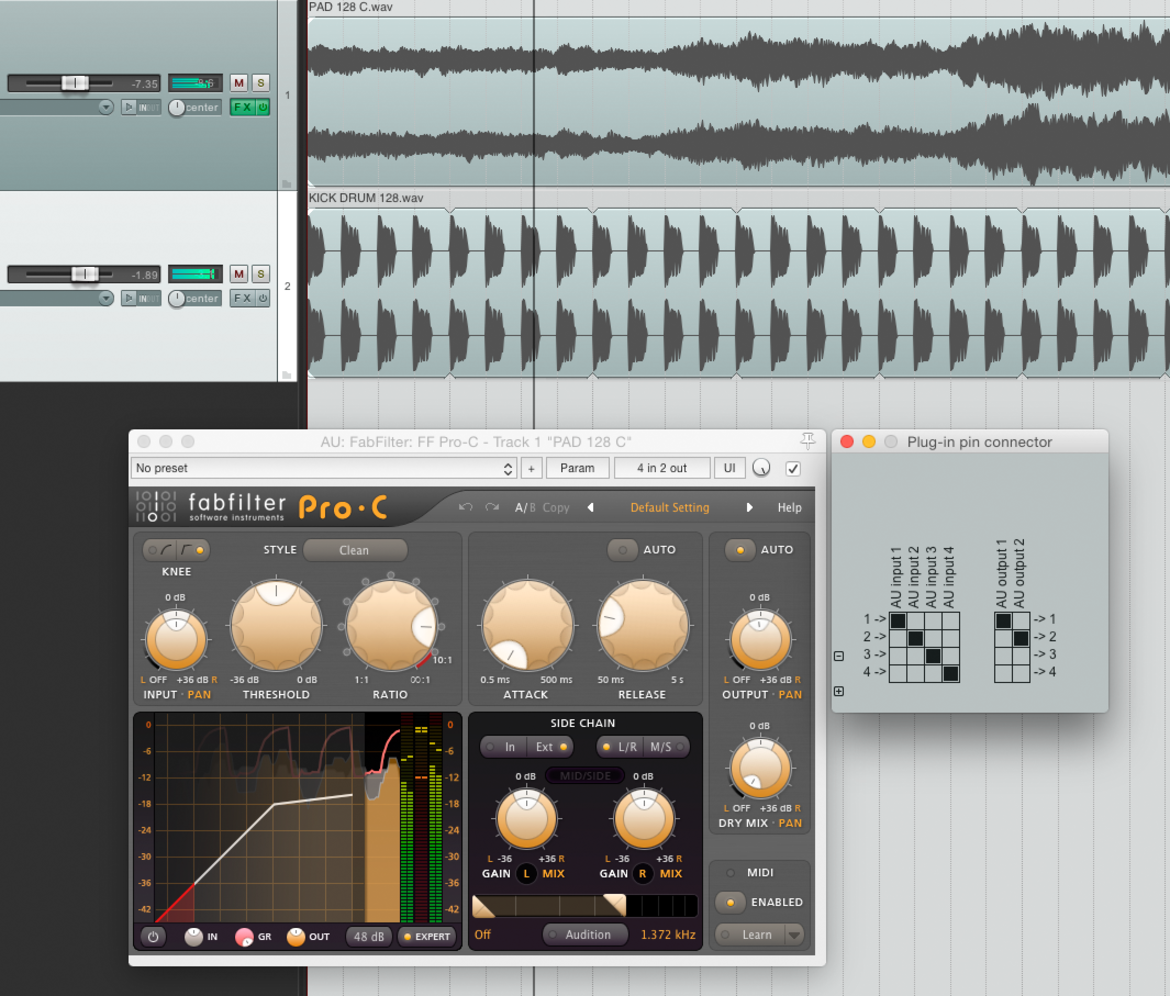Viewport: 1170px width, 996px height.
Task: Open the Default Setting preset menu
Action: pos(670,507)
